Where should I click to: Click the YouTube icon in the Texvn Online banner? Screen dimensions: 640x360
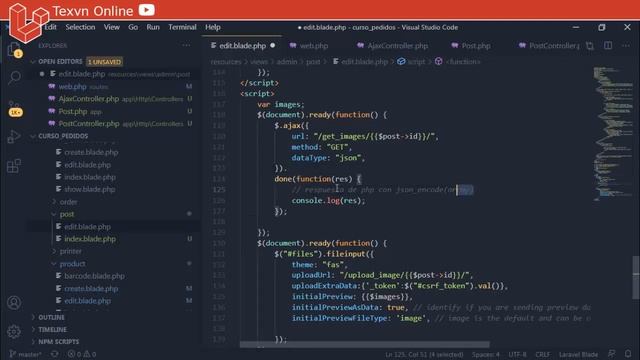point(147,9)
